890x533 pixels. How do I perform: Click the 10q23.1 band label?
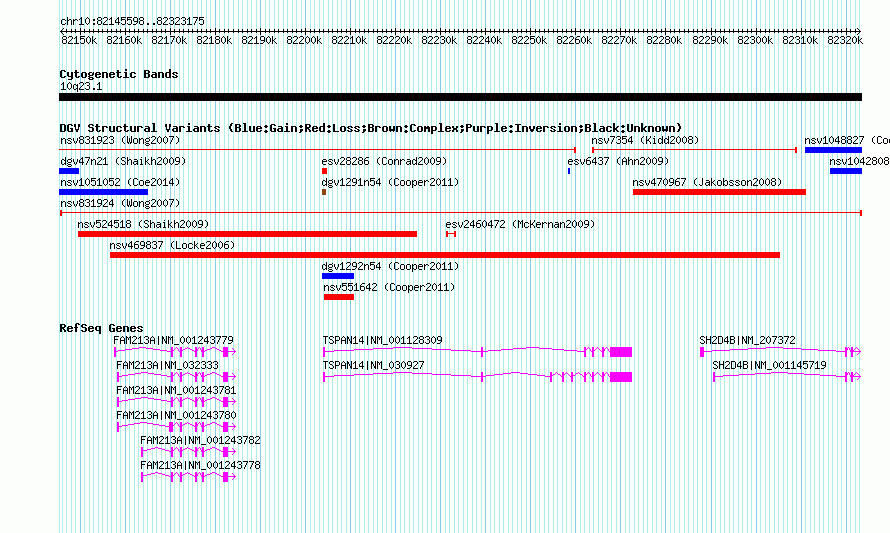pos(81,86)
